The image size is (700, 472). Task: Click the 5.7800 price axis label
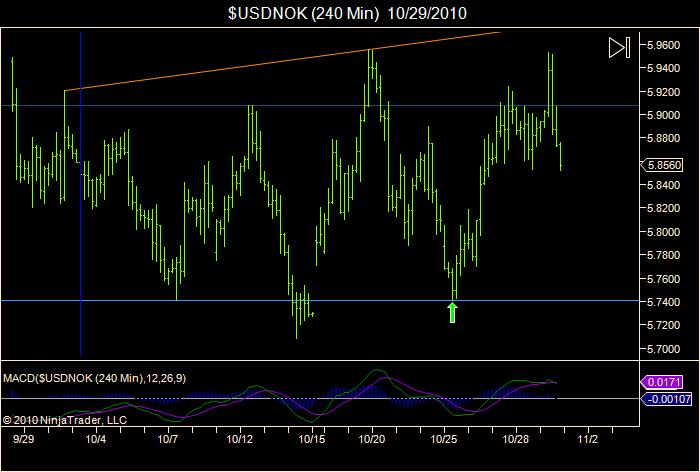tap(663, 255)
